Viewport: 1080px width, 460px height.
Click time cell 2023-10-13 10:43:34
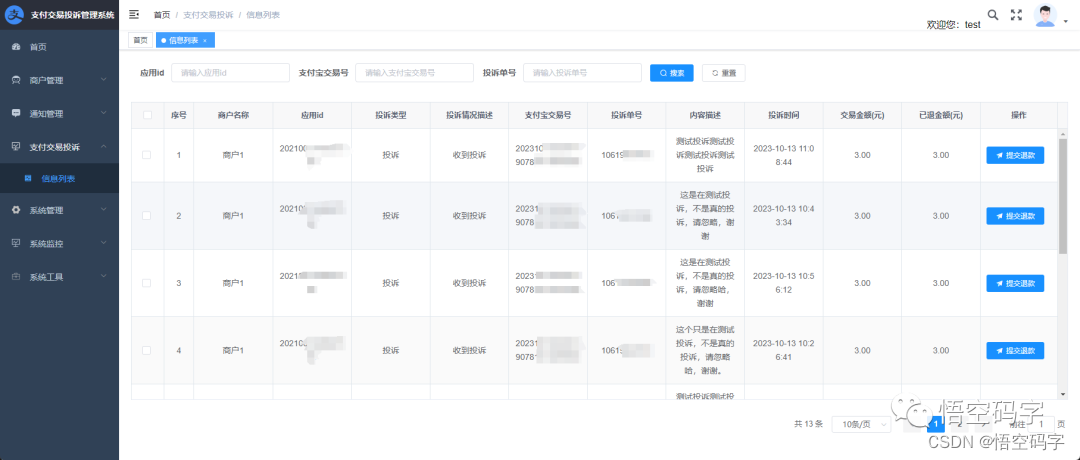(x=784, y=216)
